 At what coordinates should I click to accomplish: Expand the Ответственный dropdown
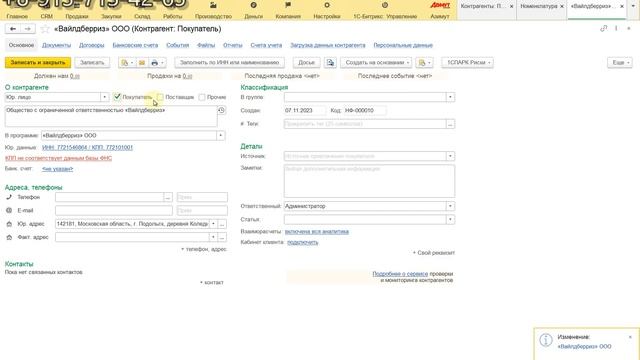pos(450,206)
